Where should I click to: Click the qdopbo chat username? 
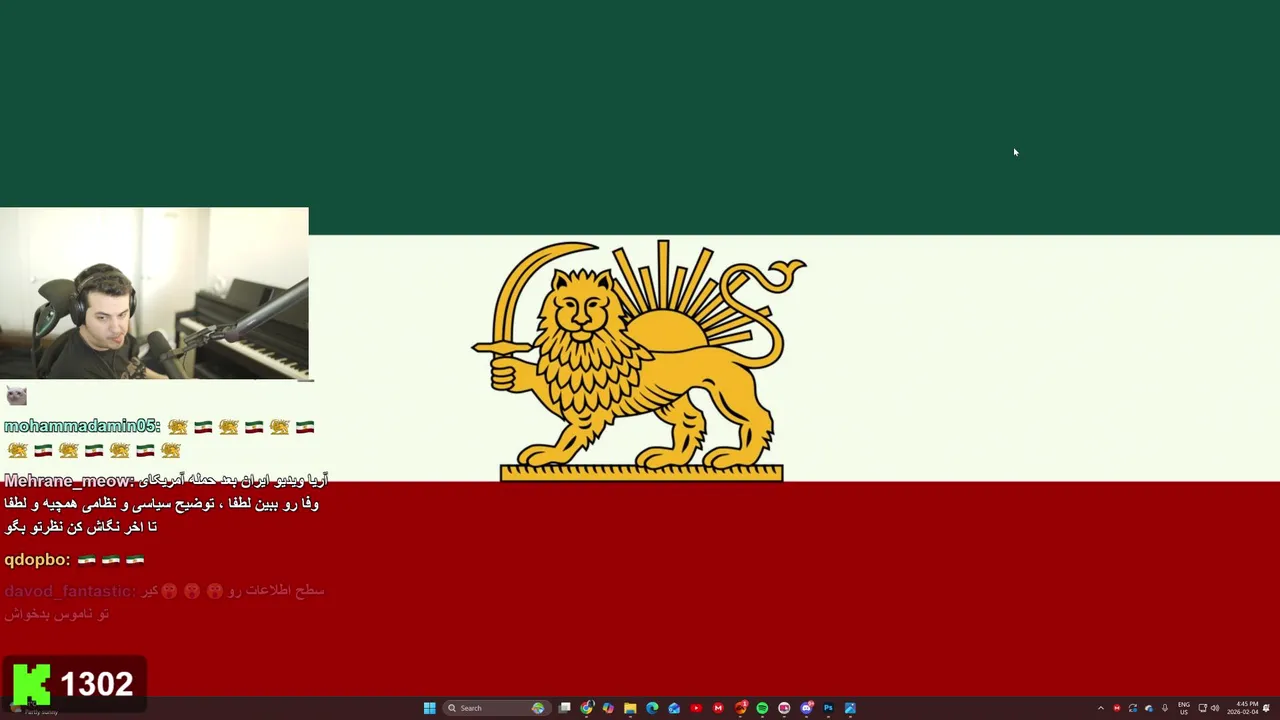35,560
